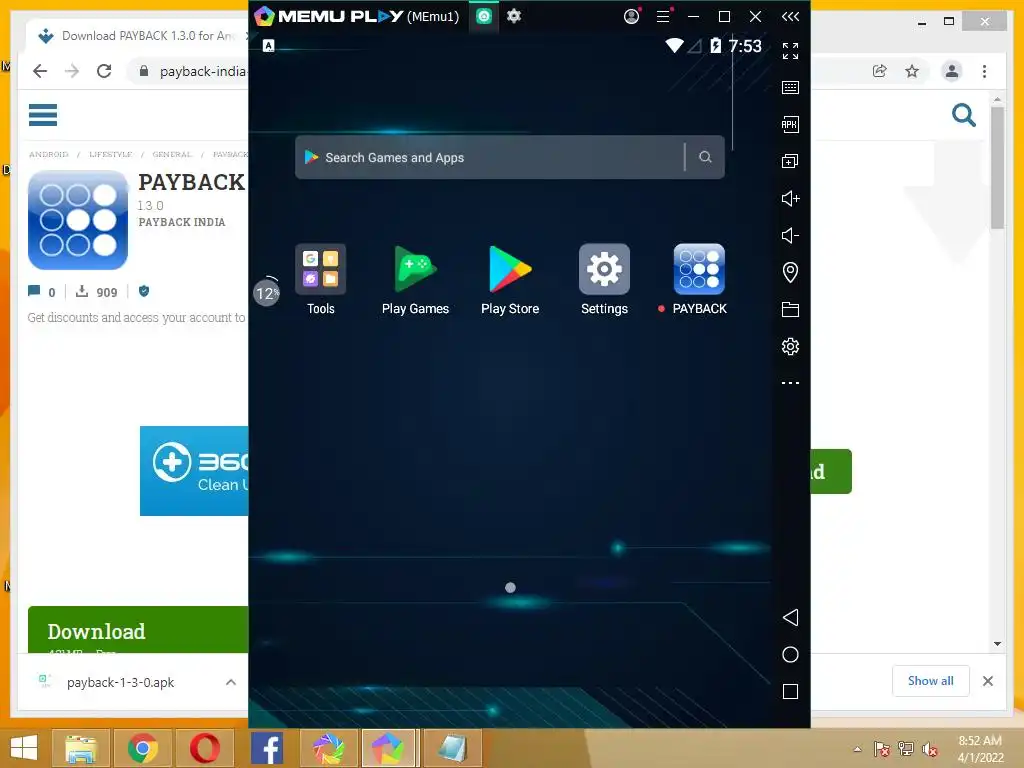Click PAYBACK app logo on webpage
Screen dimensions: 1024x768
(x=78, y=220)
